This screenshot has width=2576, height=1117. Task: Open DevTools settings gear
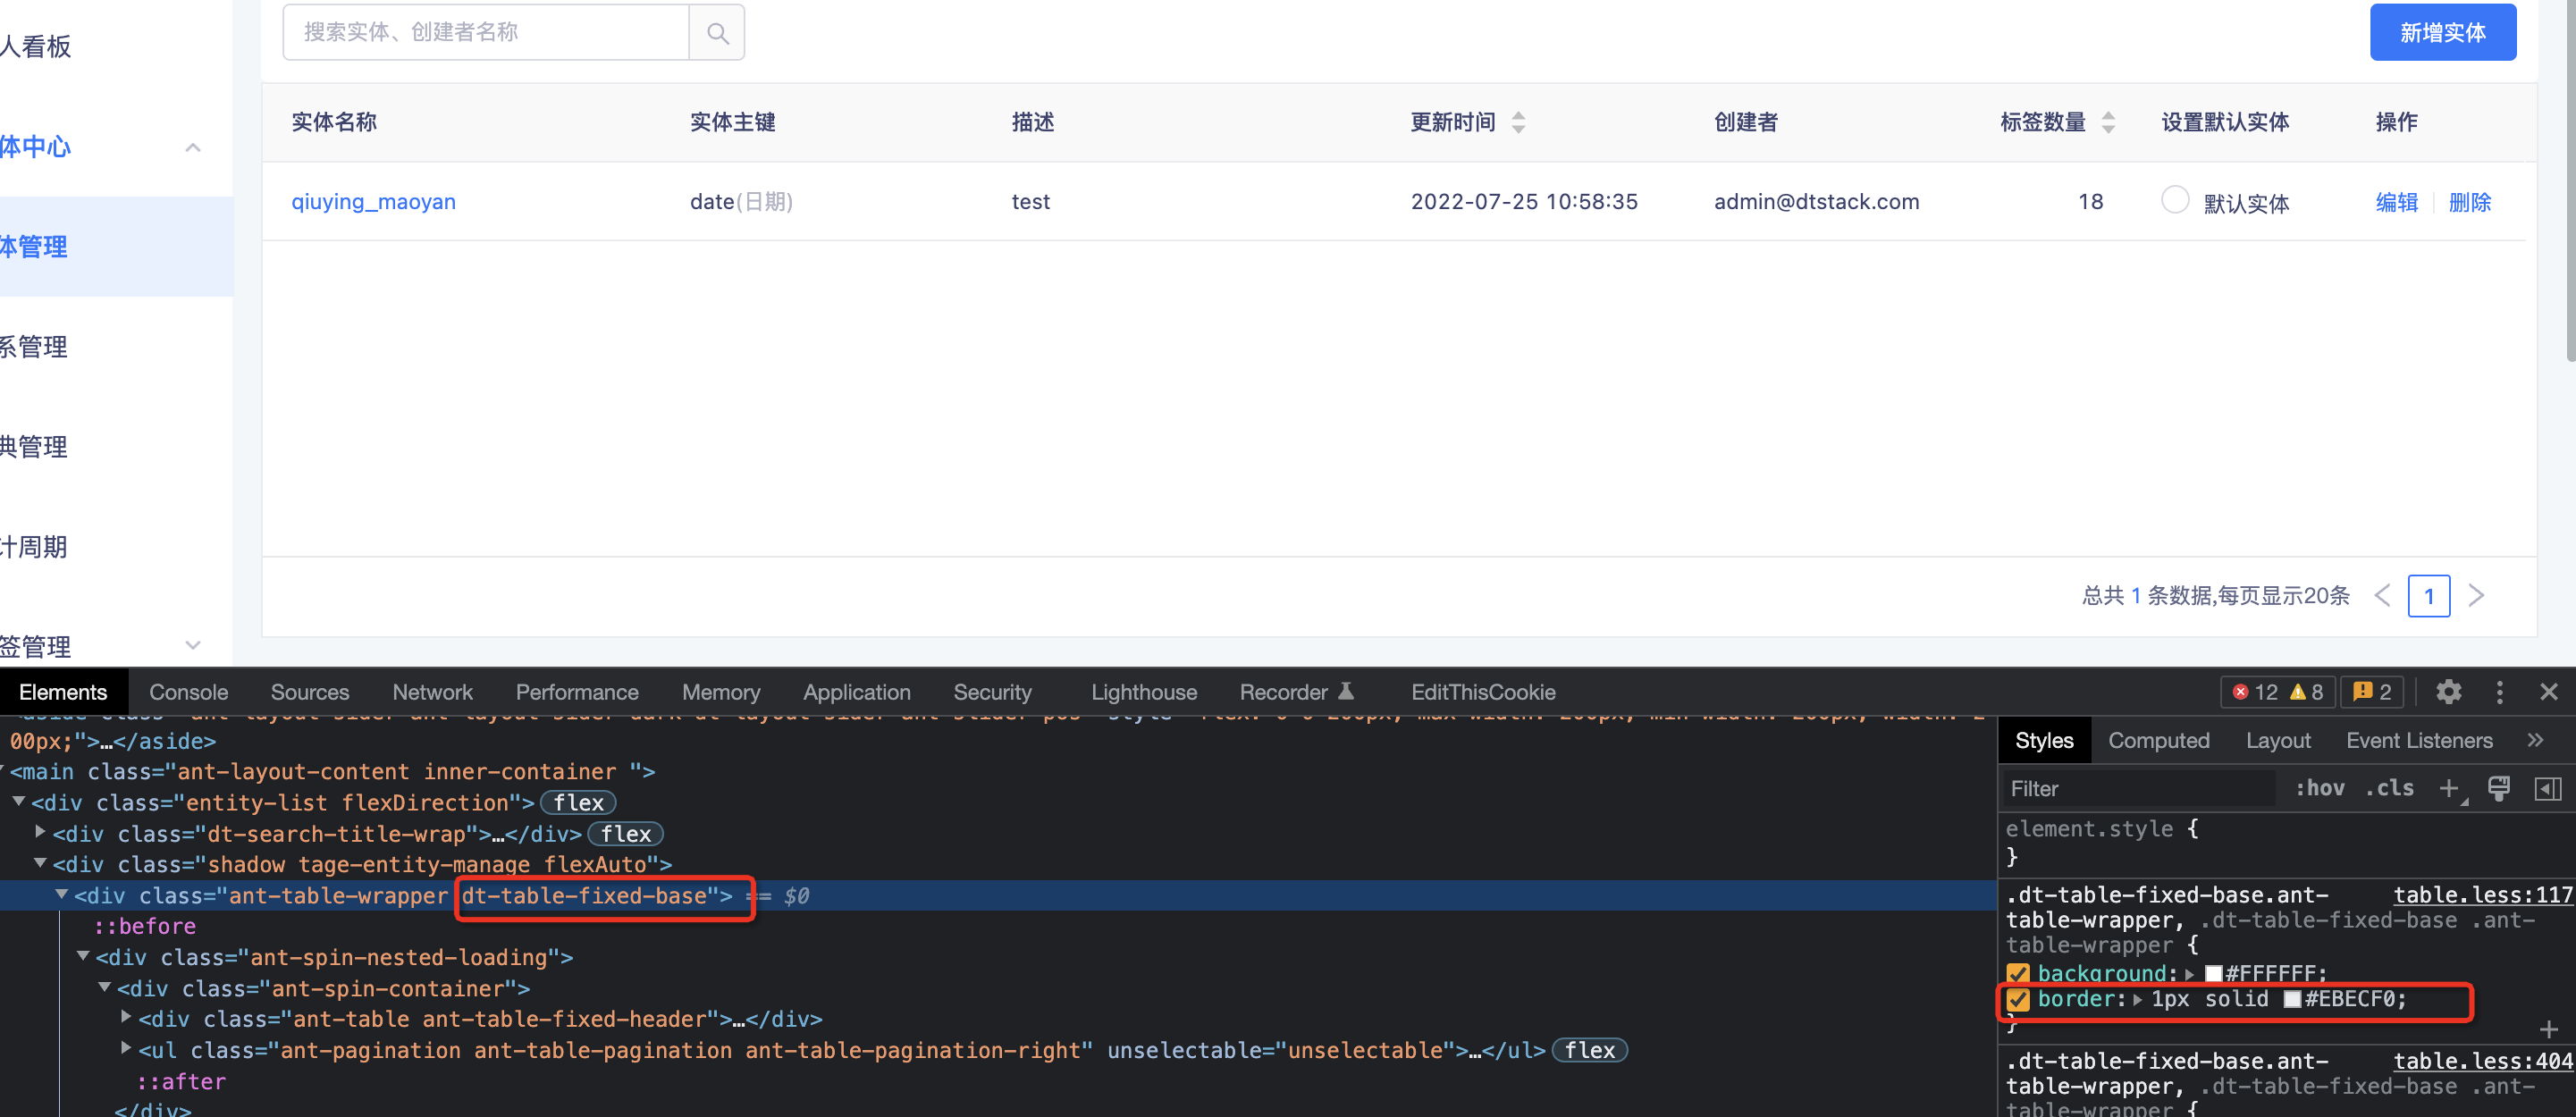[2449, 691]
